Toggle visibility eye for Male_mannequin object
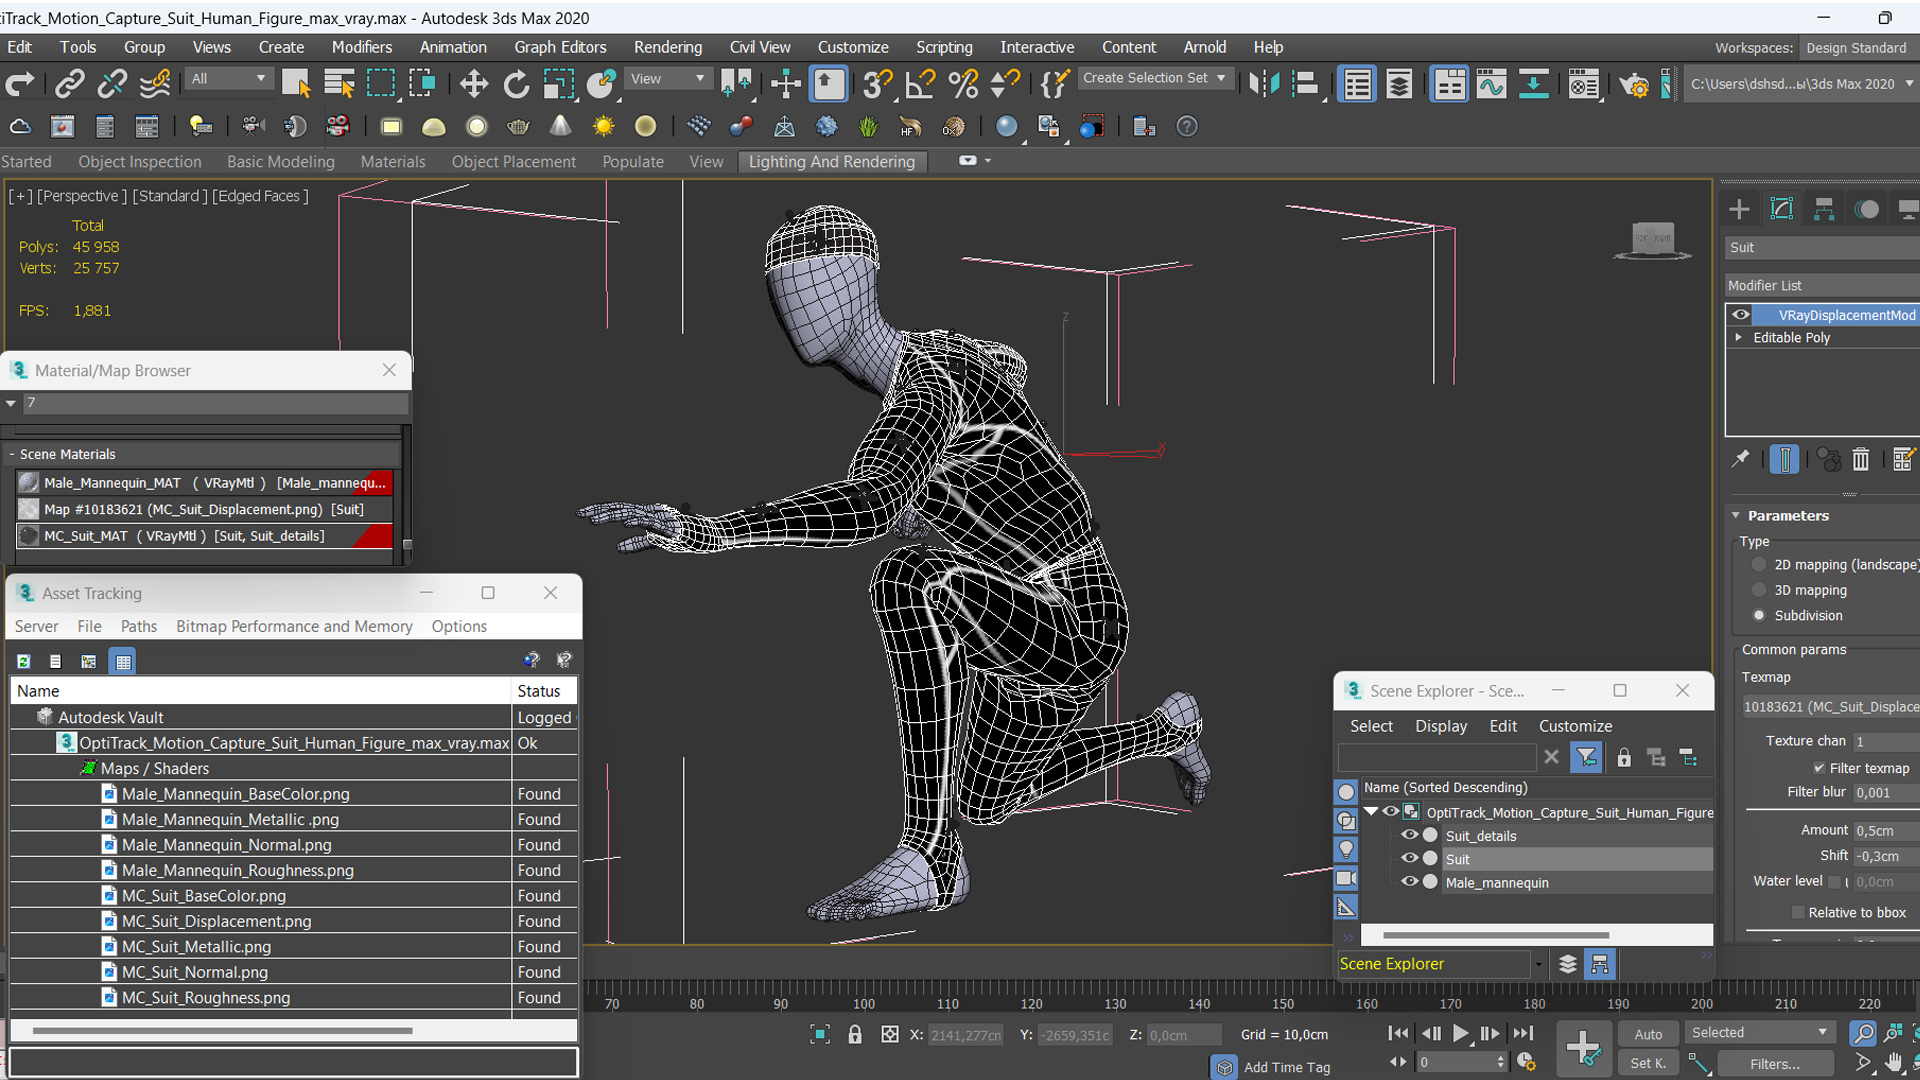 [x=1409, y=881]
